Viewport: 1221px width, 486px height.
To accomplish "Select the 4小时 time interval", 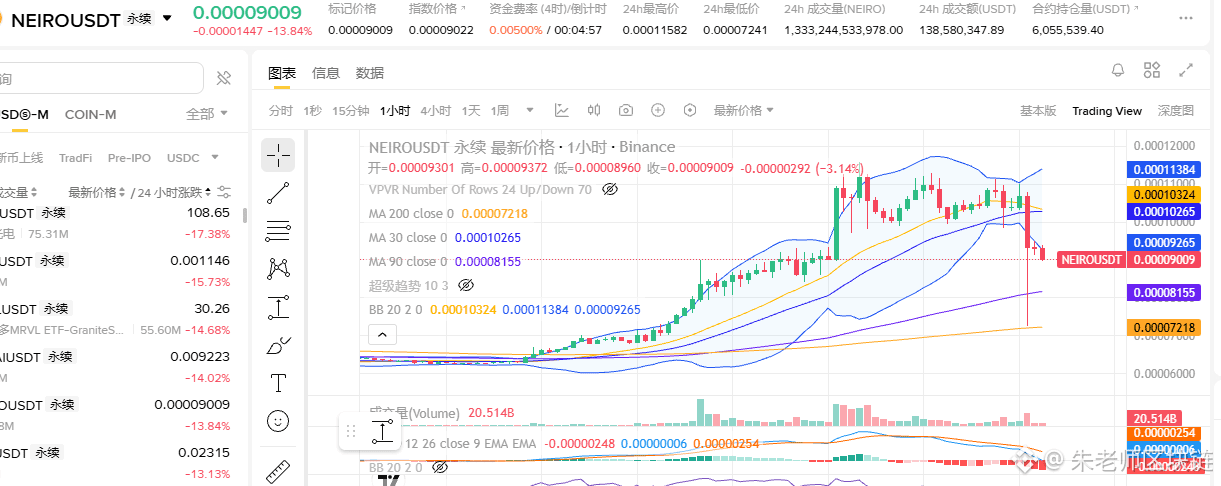I will pos(436,110).
